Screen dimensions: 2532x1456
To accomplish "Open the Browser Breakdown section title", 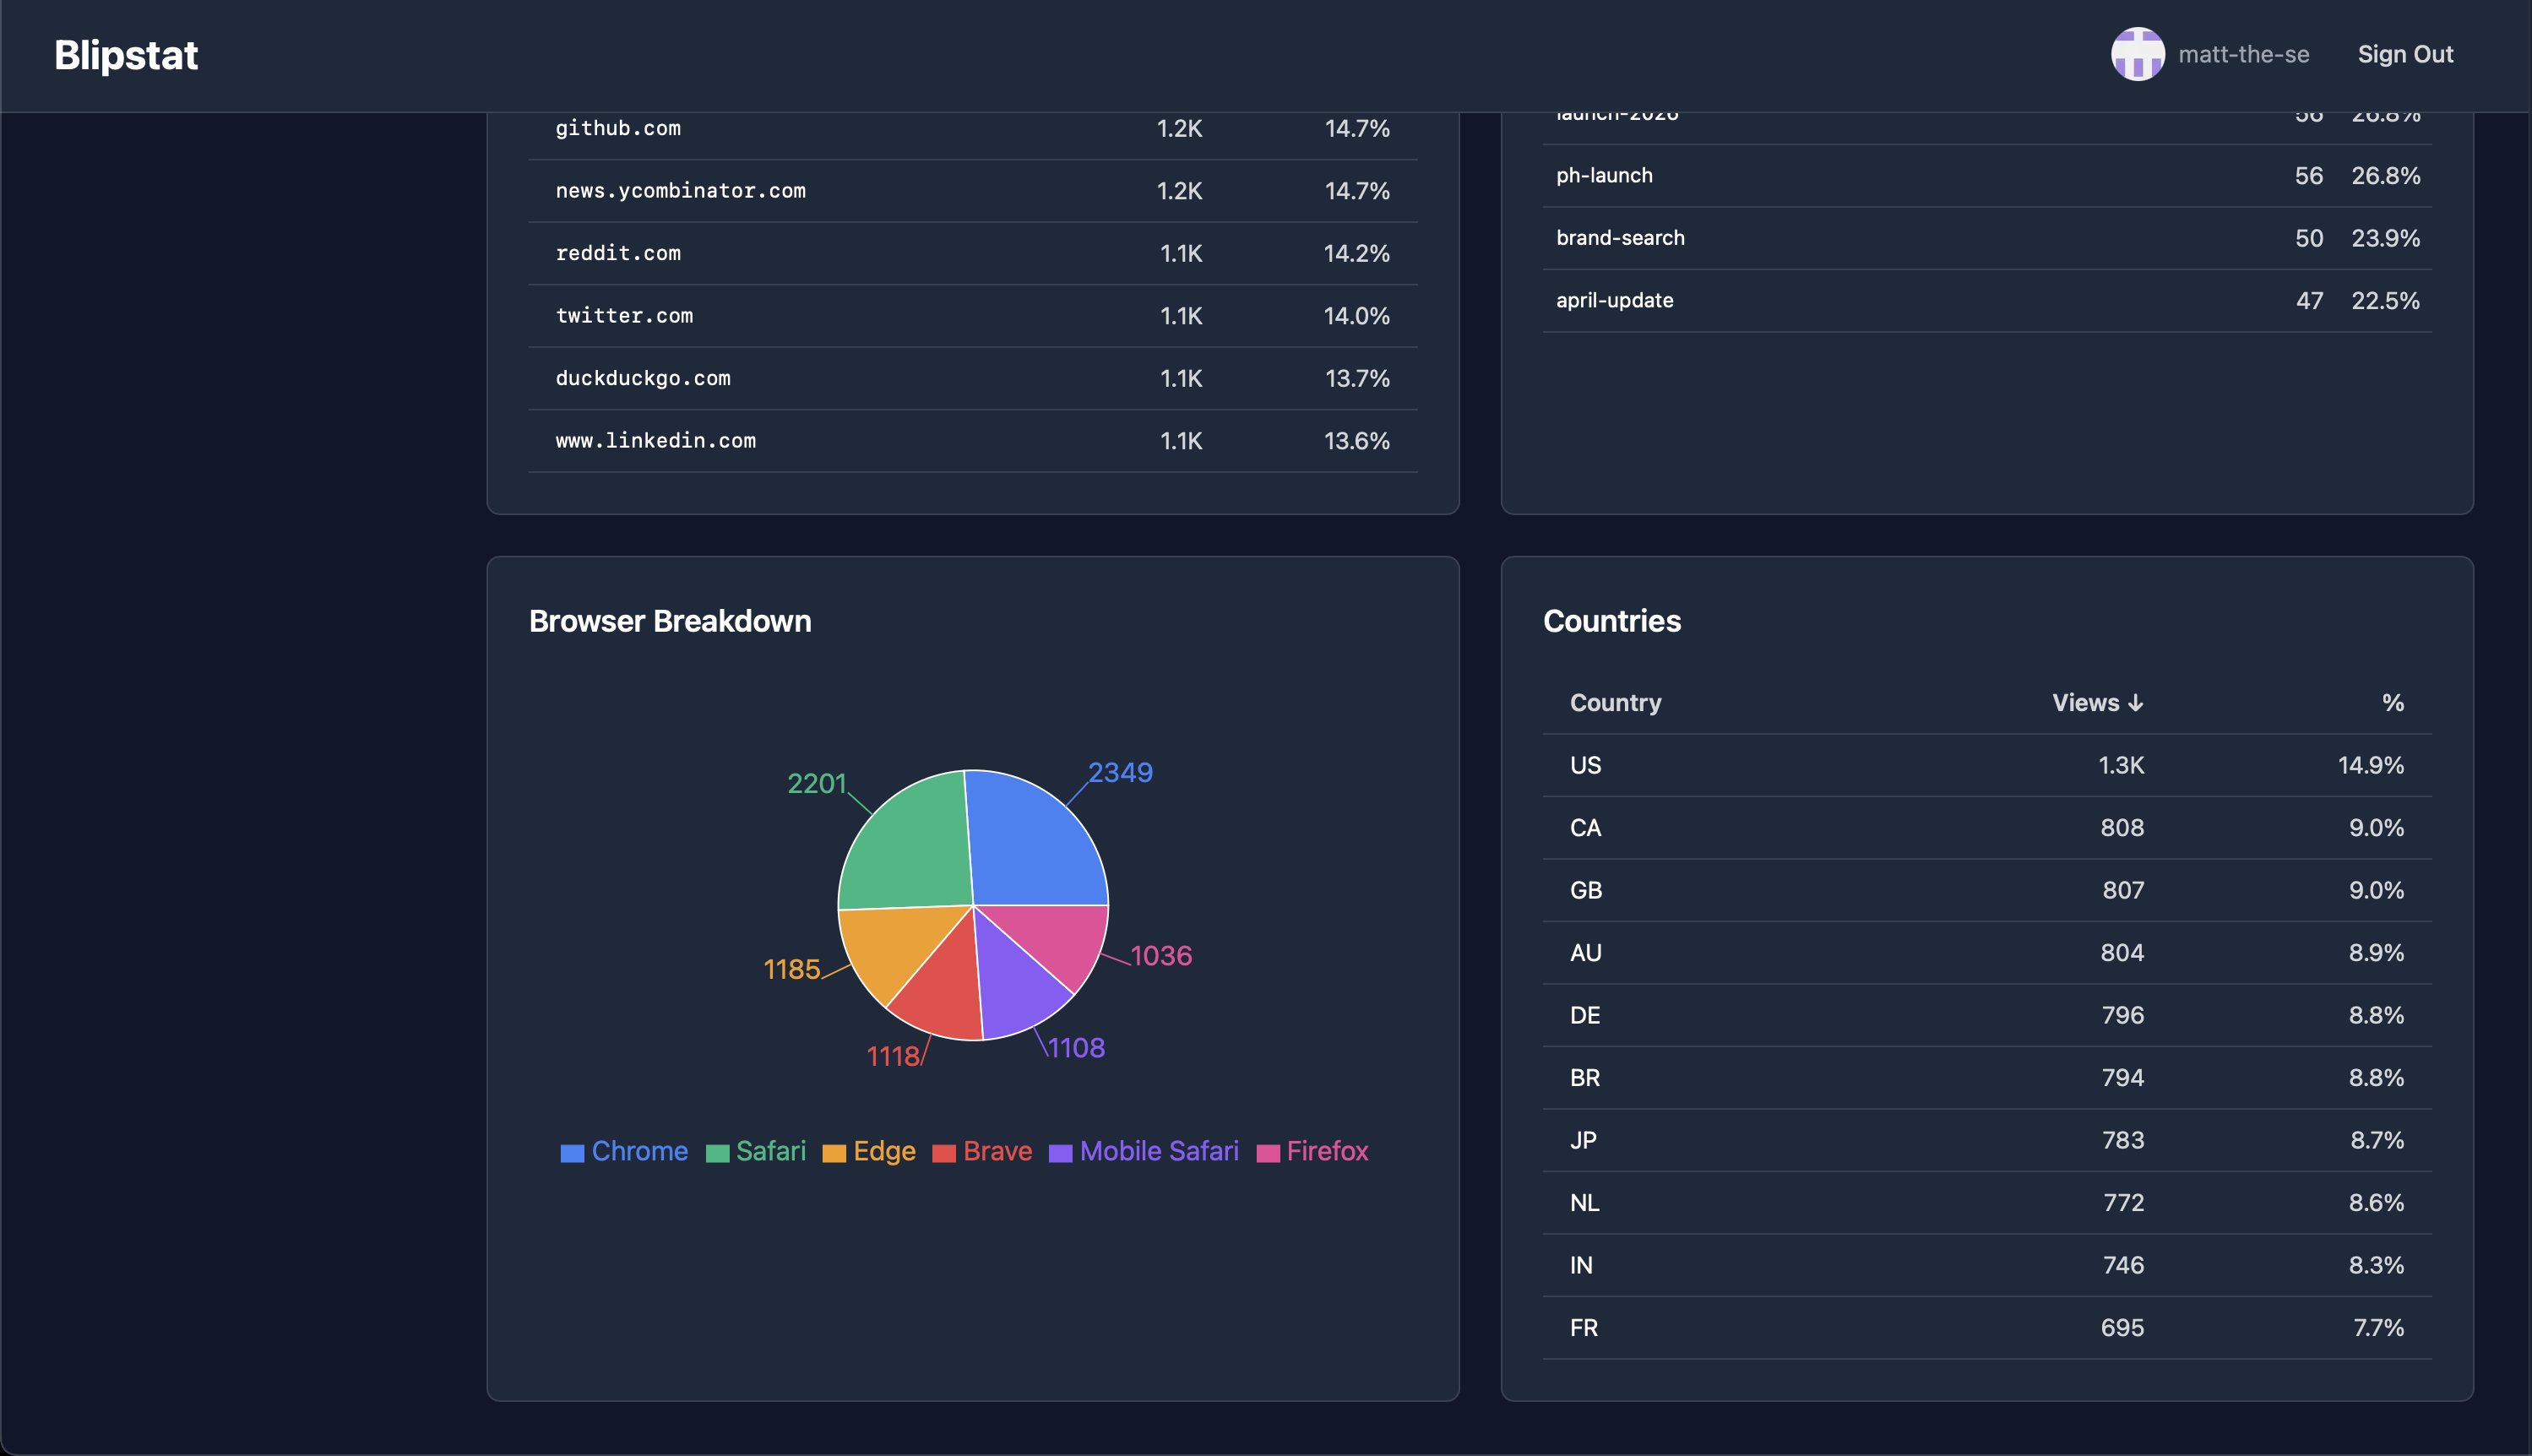I will click(x=670, y=620).
